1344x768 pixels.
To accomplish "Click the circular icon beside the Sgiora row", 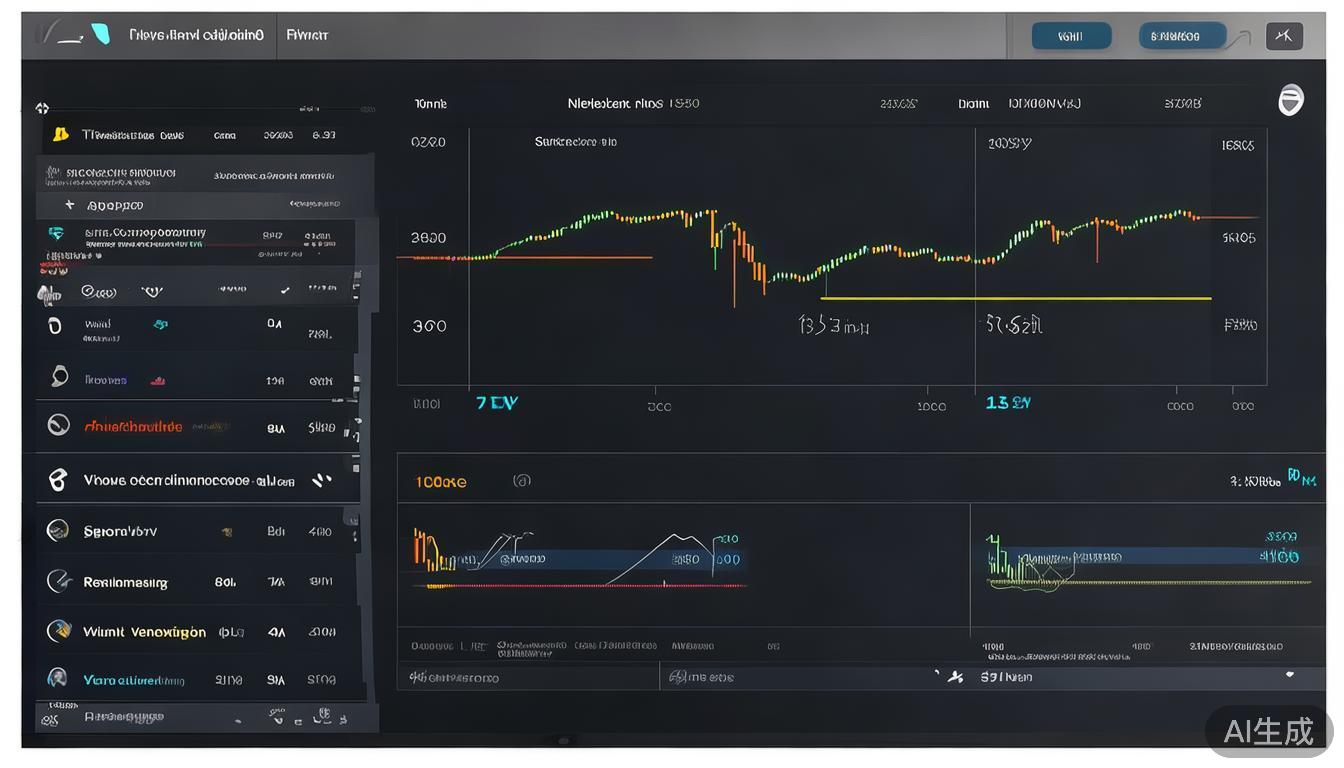I will click(58, 531).
